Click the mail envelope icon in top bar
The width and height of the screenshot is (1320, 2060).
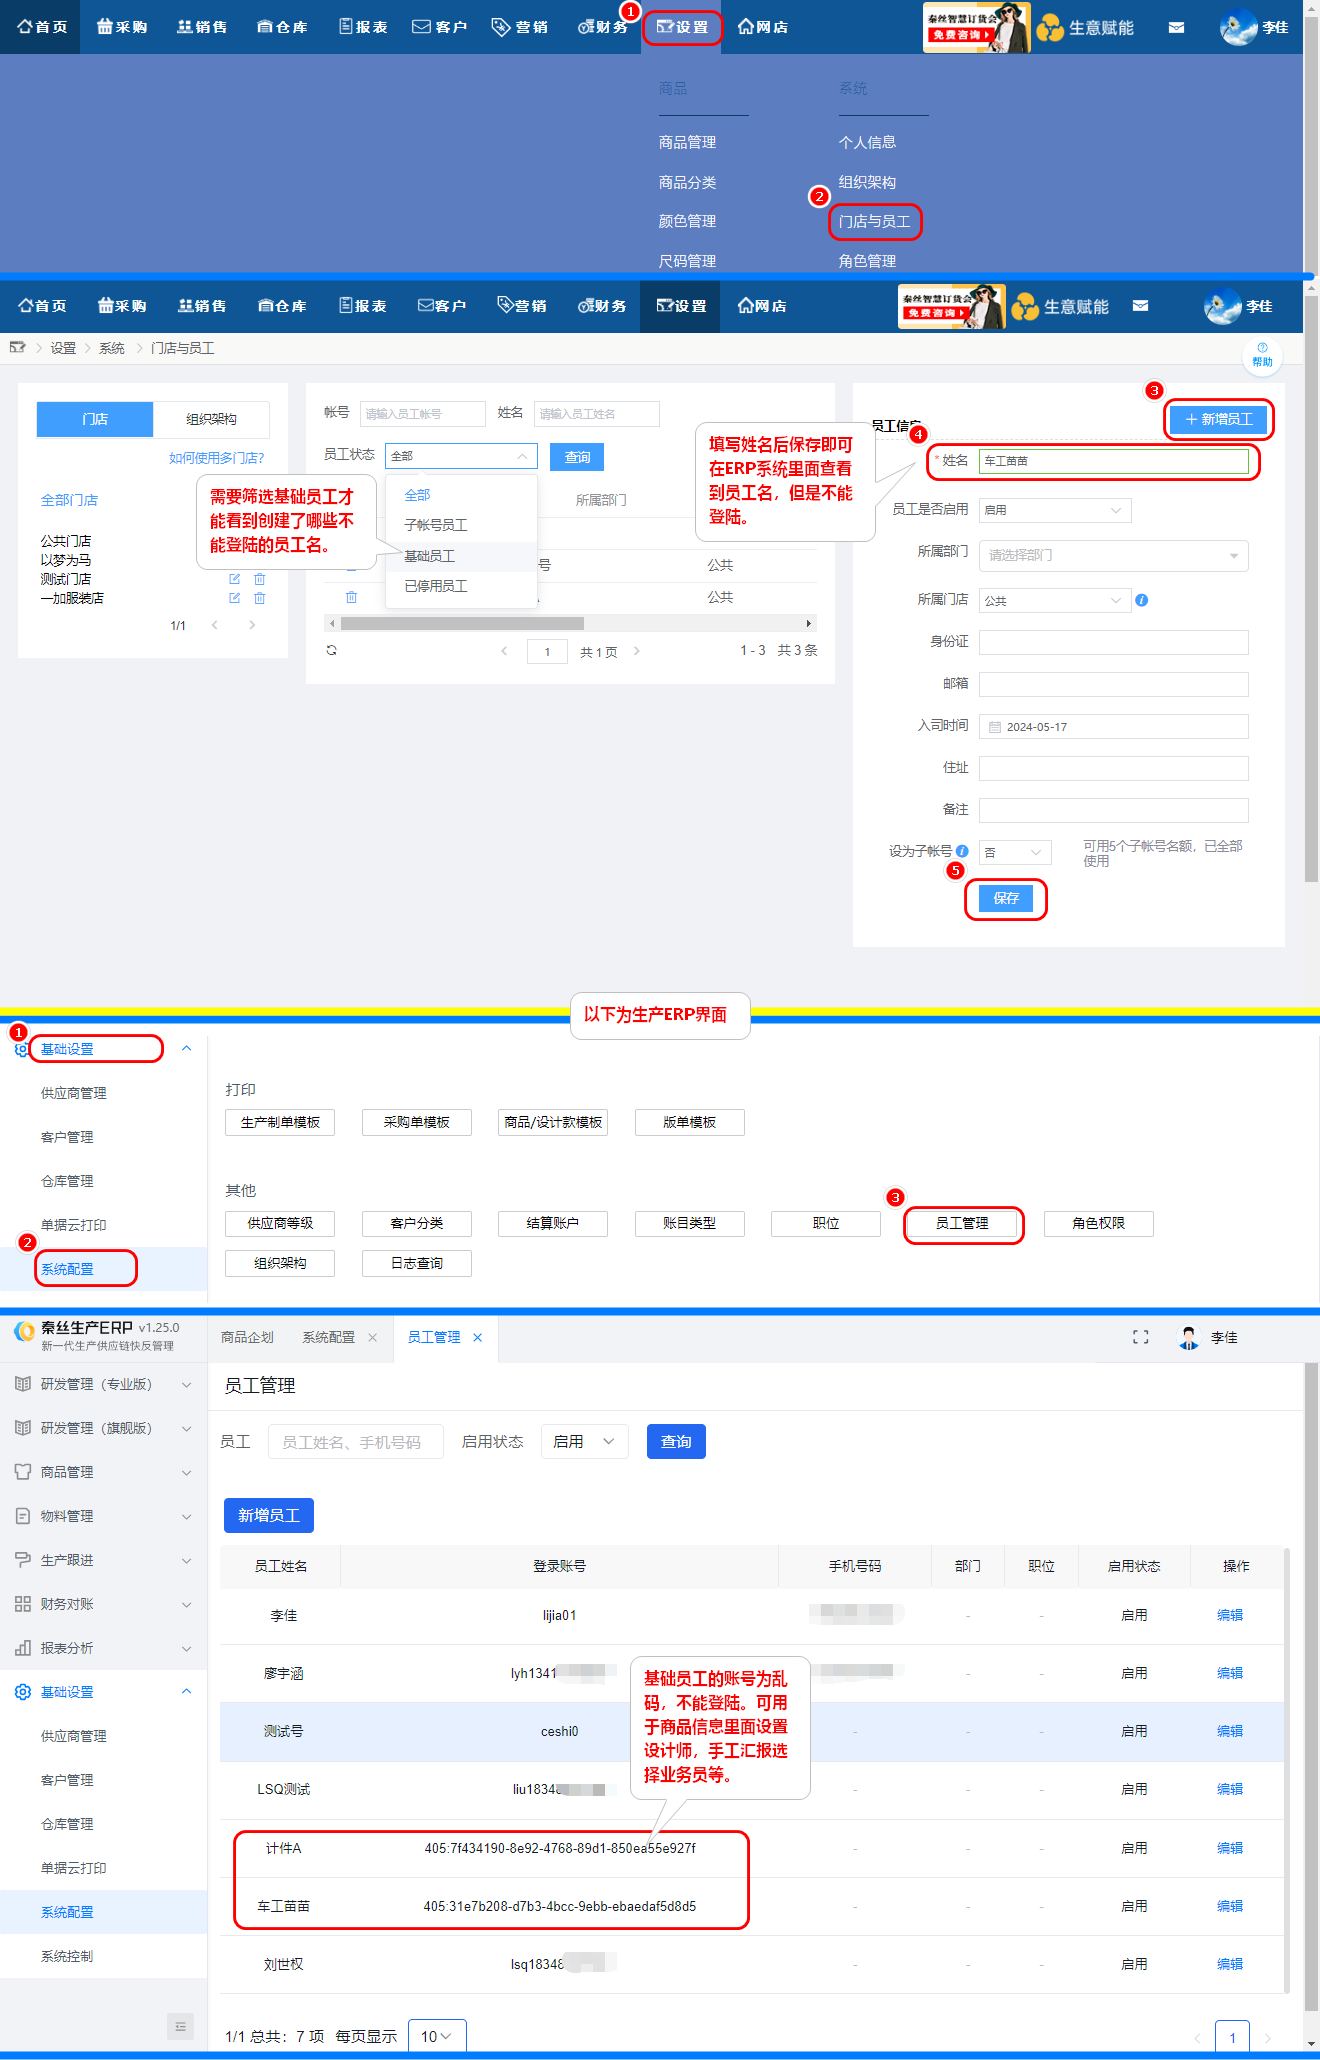(1176, 28)
